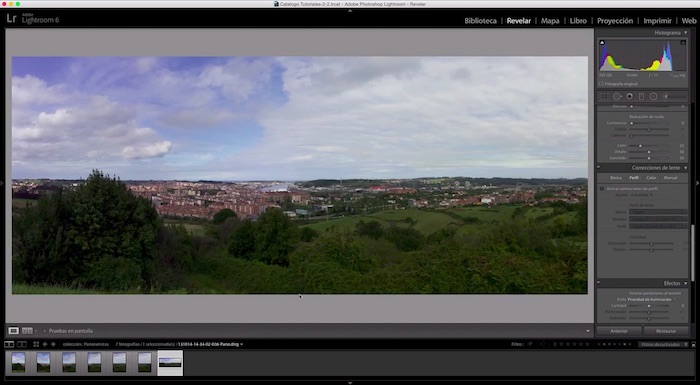
Task: Collapse the Efectos panel
Action: click(686, 283)
